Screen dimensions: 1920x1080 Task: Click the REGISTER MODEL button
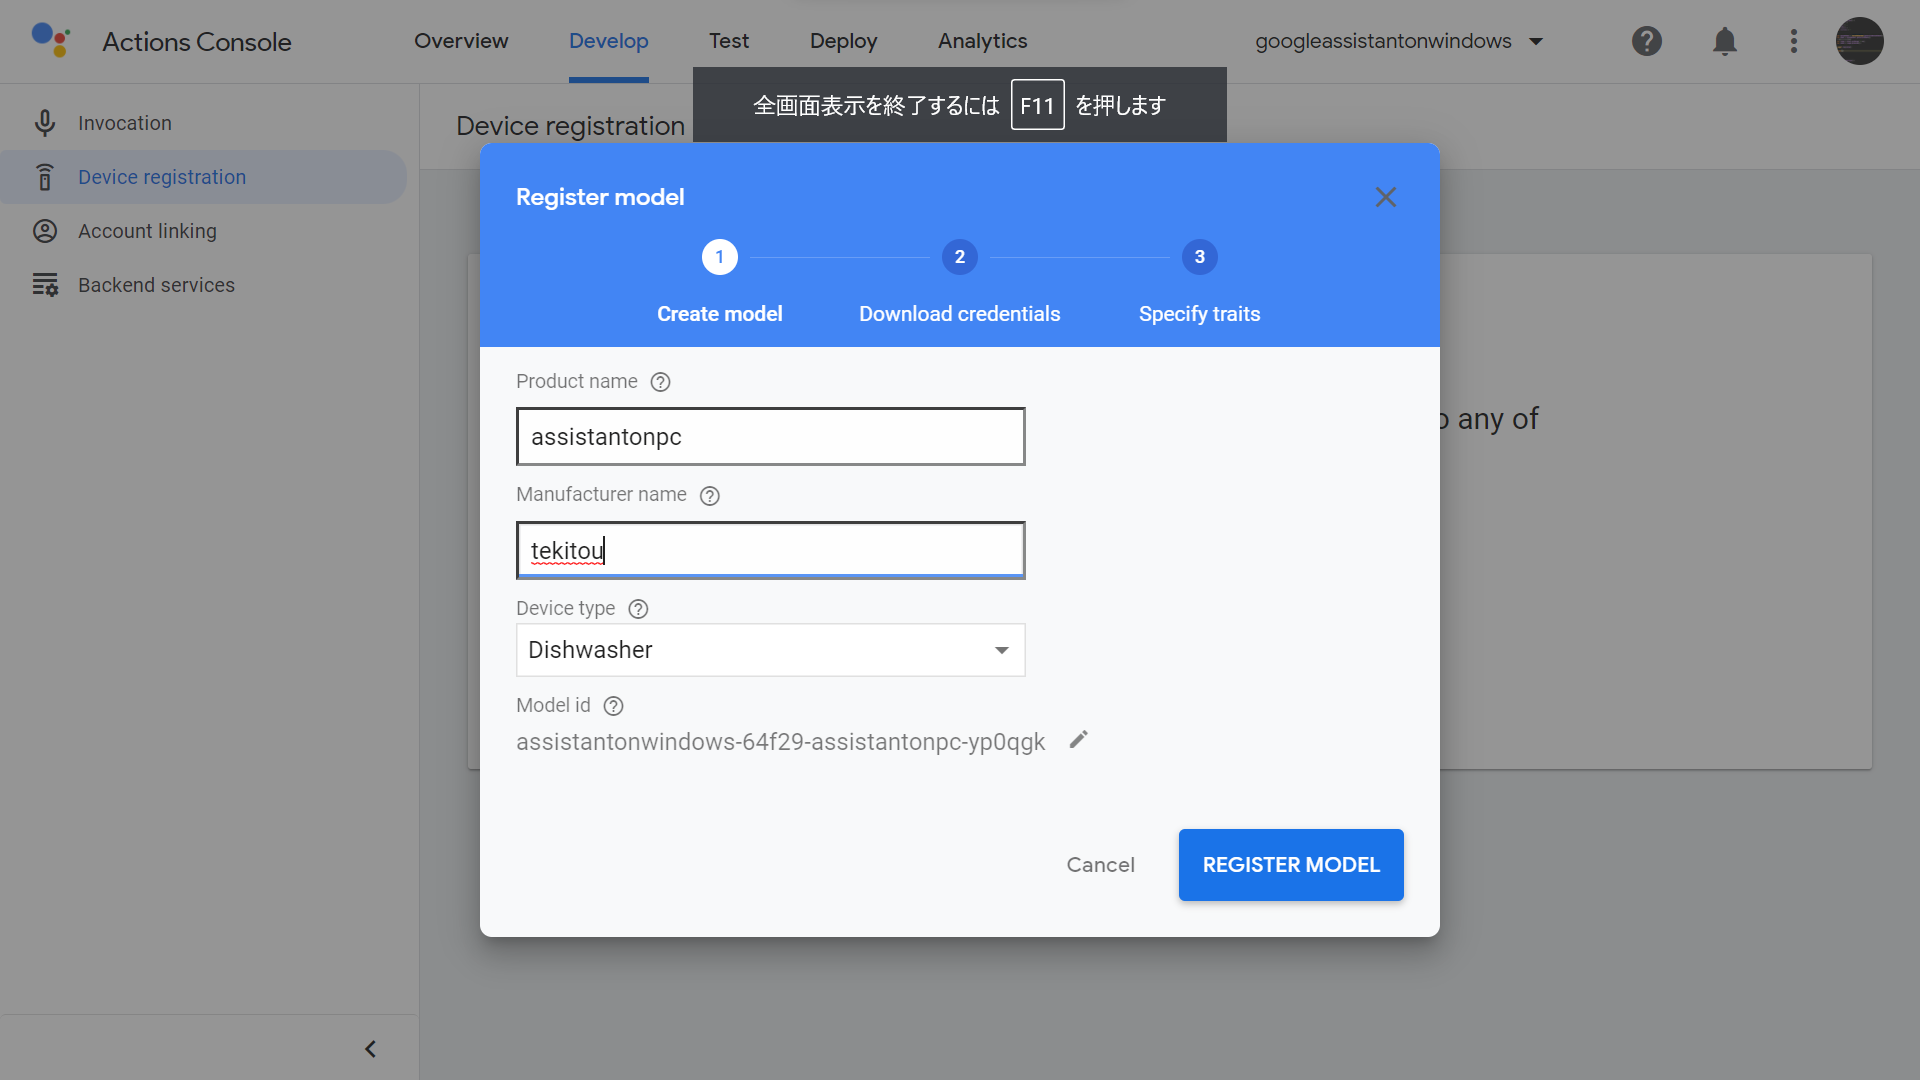(x=1290, y=865)
